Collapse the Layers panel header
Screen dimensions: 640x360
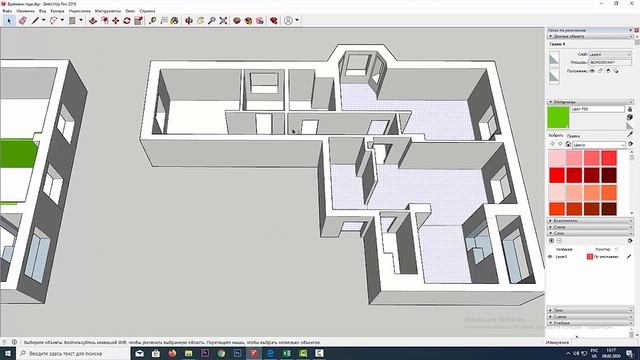[590, 233]
